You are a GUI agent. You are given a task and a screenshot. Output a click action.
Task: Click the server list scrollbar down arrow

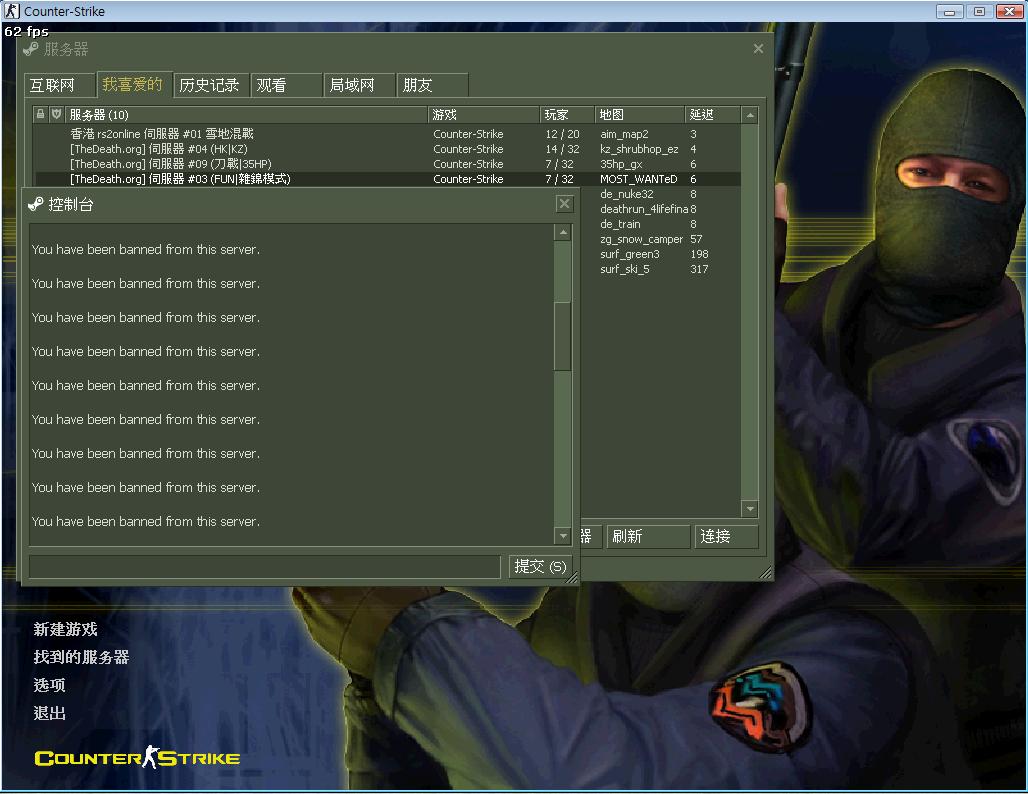point(750,508)
